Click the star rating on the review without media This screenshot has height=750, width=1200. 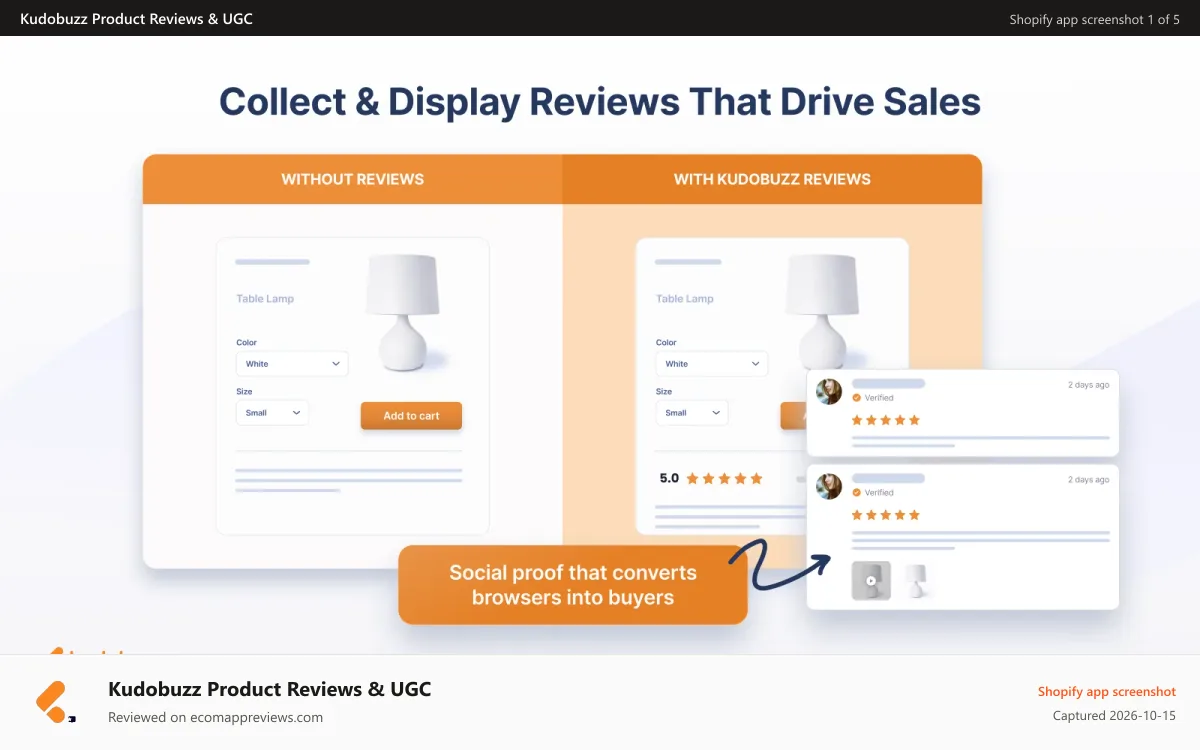(885, 420)
